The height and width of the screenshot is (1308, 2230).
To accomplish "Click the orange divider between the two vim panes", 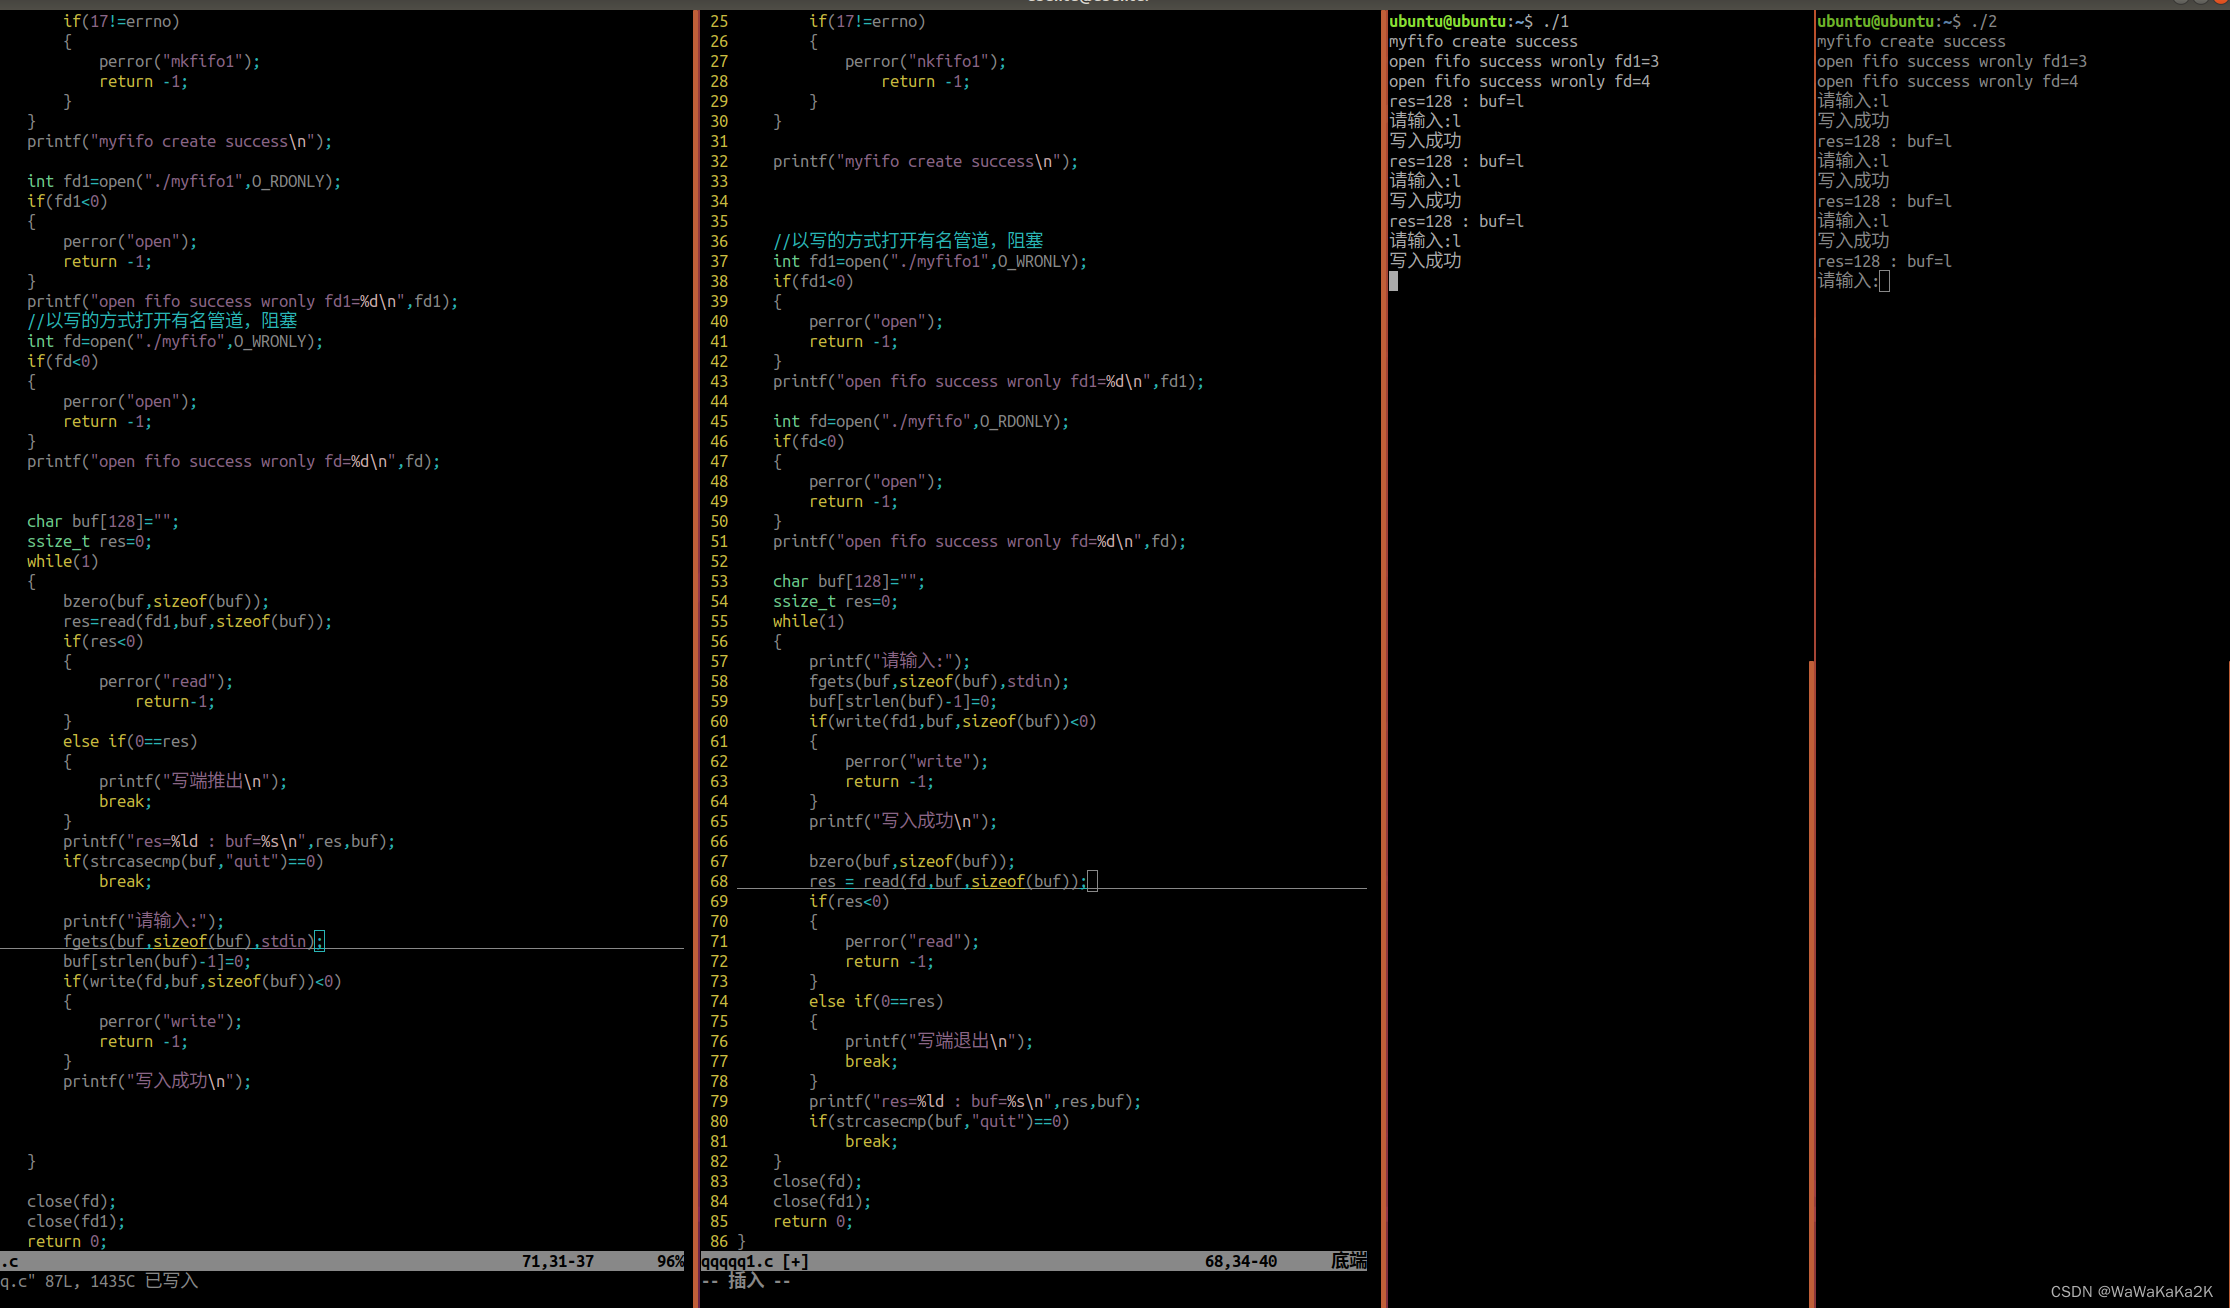I will [x=695, y=650].
